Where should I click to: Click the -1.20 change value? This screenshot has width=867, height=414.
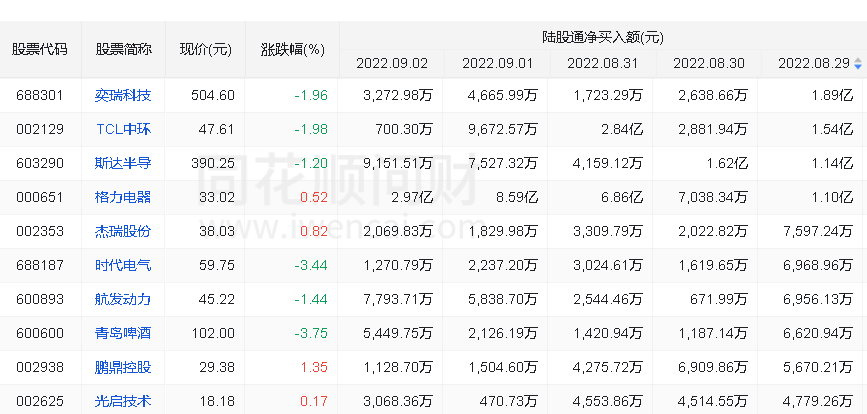tap(311, 163)
